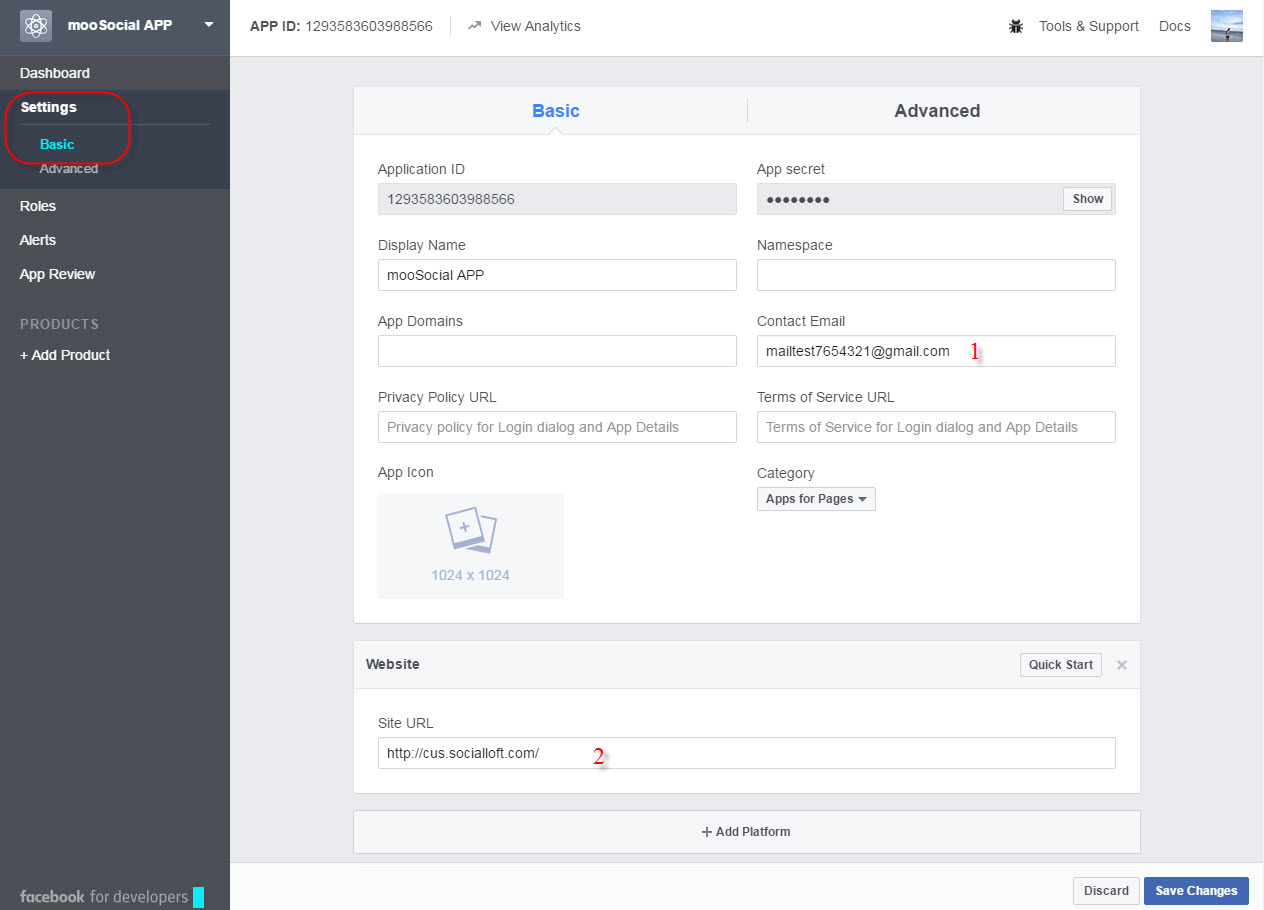Click the Quick Start button

pos(1060,664)
